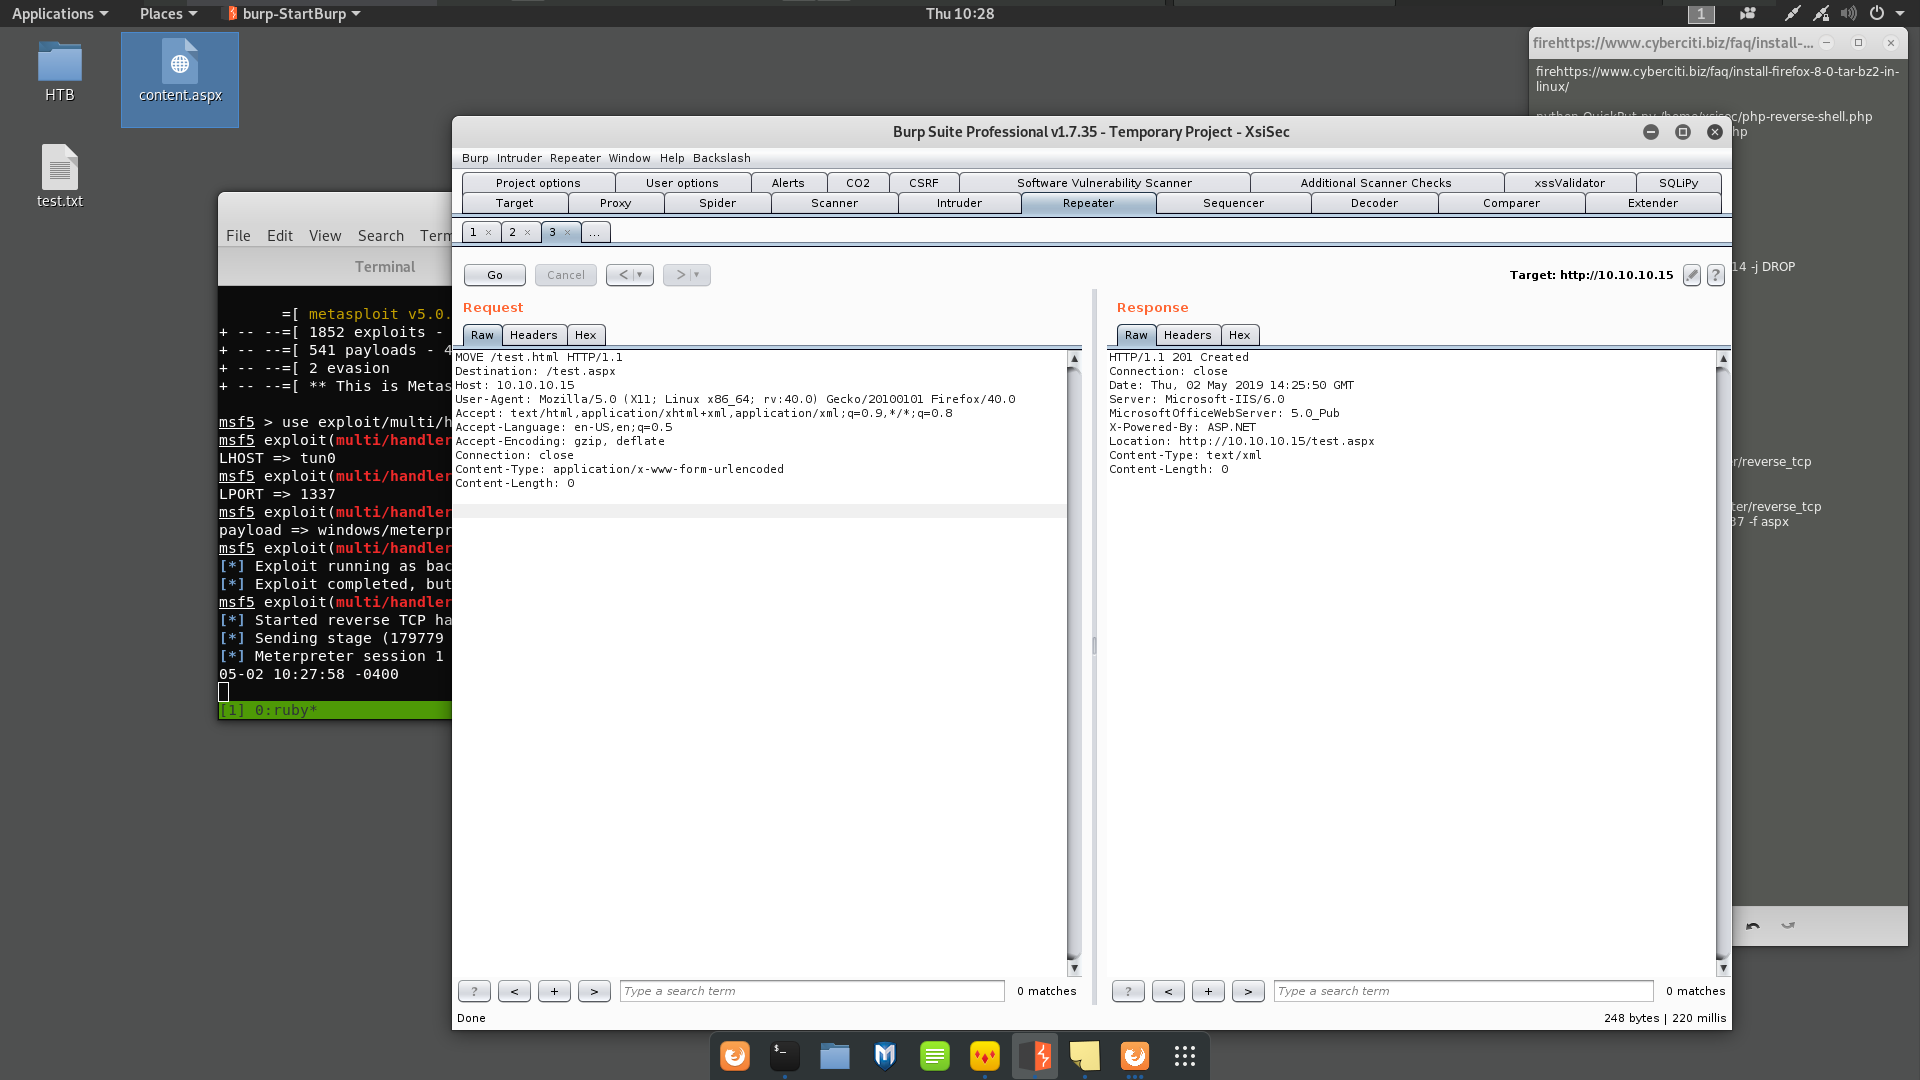This screenshot has height=1080, width=1920.
Task: Click the Request search '+' button
Action: (554, 991)
